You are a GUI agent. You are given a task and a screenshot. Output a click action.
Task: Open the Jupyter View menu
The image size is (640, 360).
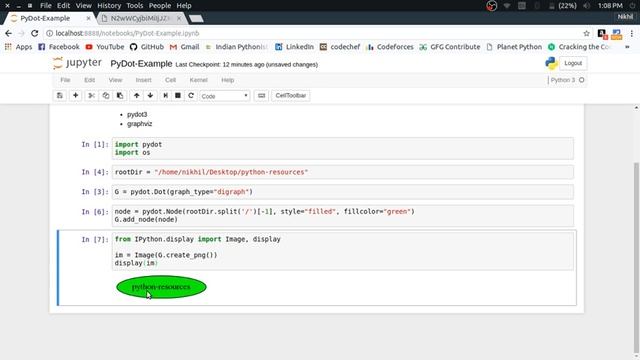[x=115, y=80]
